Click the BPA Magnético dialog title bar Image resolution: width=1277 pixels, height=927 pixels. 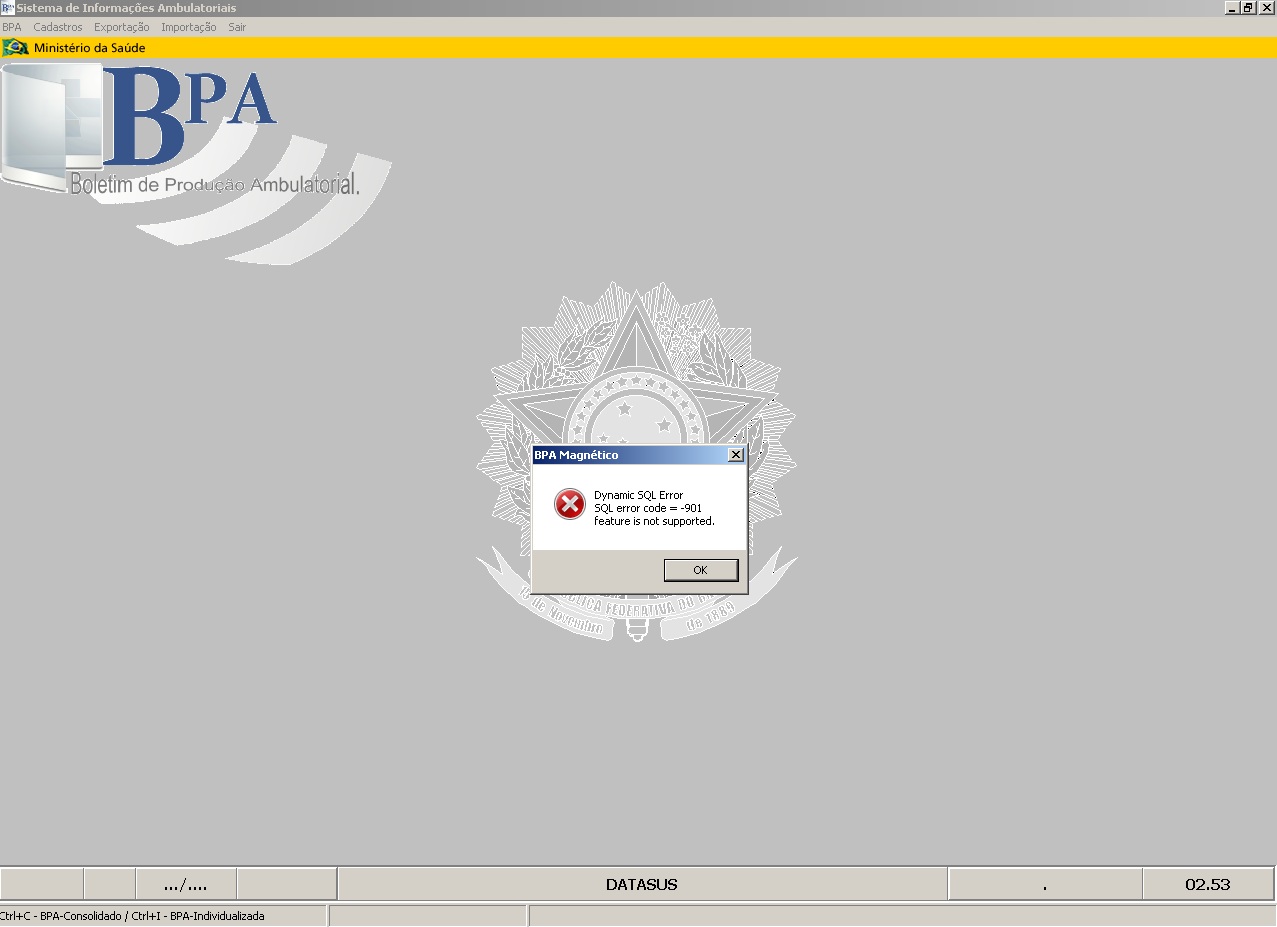pyautogui.click(x=630, y=455)
